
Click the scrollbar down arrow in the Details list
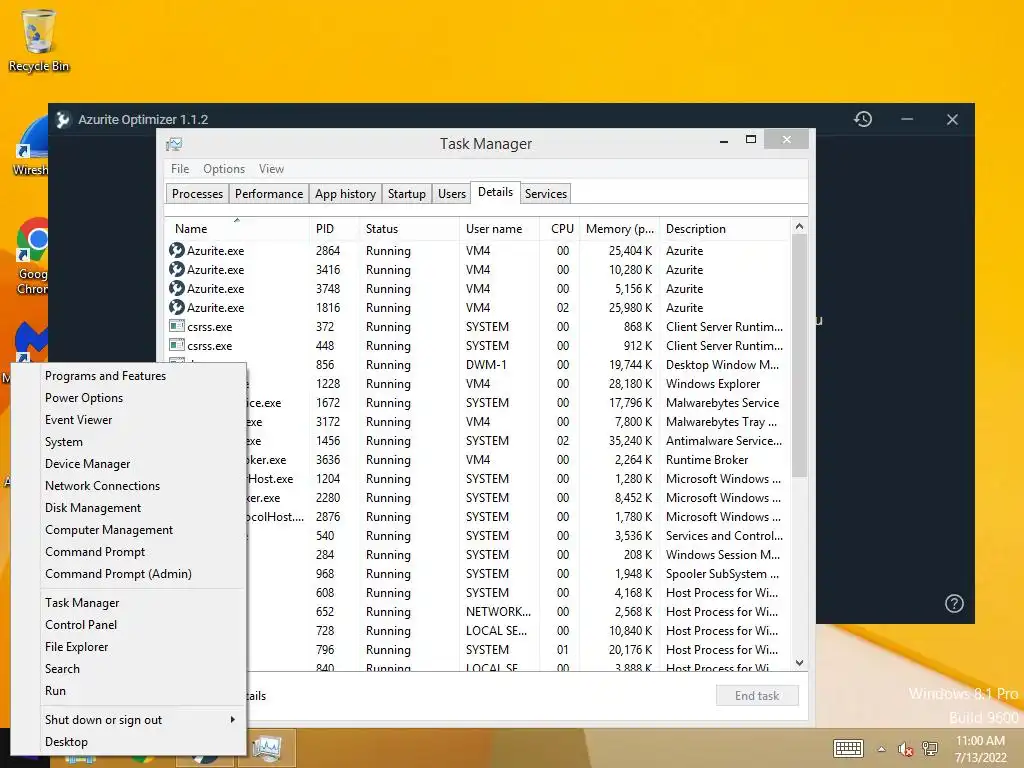[x=799, y=663]
